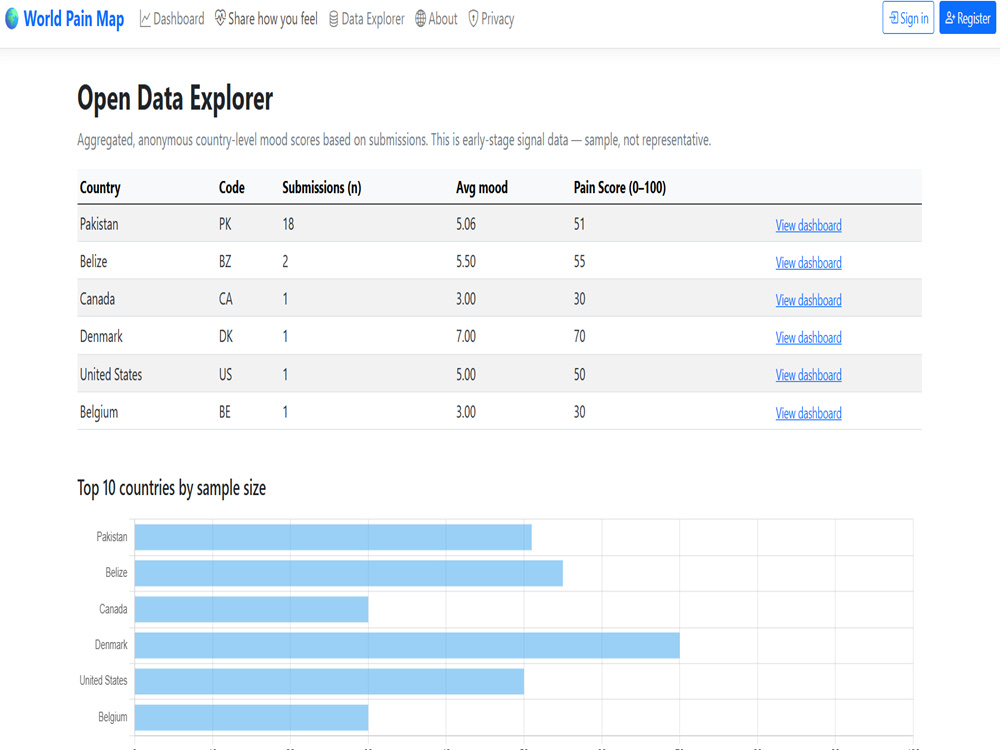View dashboard for Belgium

[x=808, y=413]
